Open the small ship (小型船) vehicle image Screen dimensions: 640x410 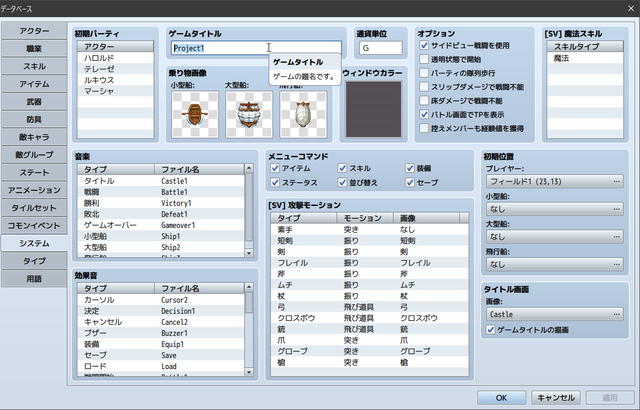pos(195,115)
